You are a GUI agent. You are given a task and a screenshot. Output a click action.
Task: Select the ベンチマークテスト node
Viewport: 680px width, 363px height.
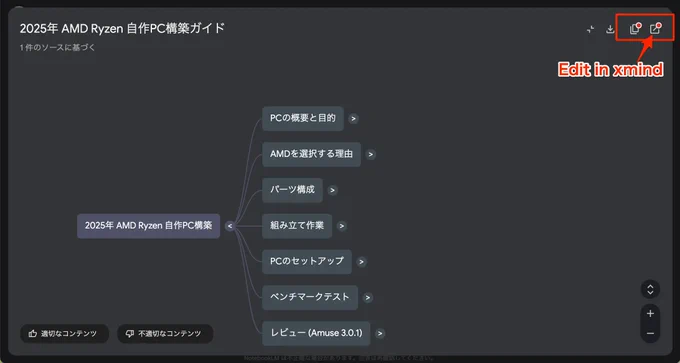310,298
